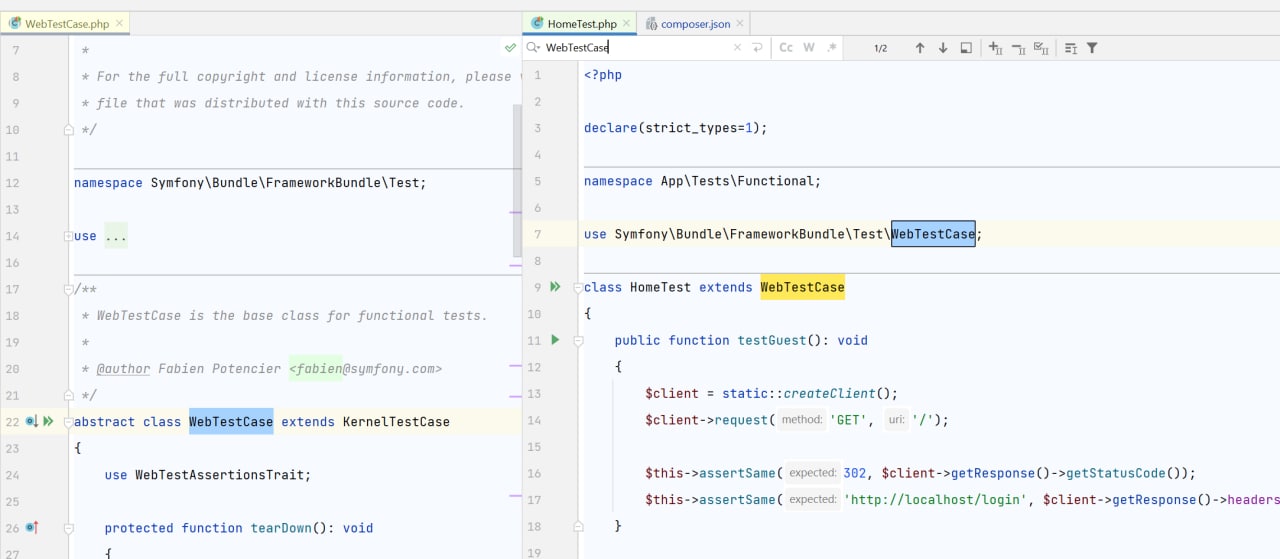Toggle Regex search option
The image size is (1280, 559).
click(831, 48)
